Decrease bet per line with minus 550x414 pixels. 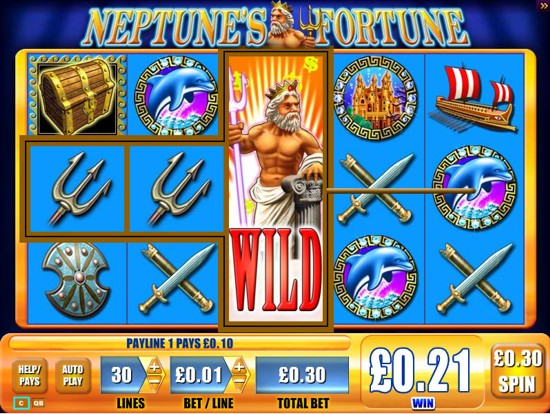(239, 382)
